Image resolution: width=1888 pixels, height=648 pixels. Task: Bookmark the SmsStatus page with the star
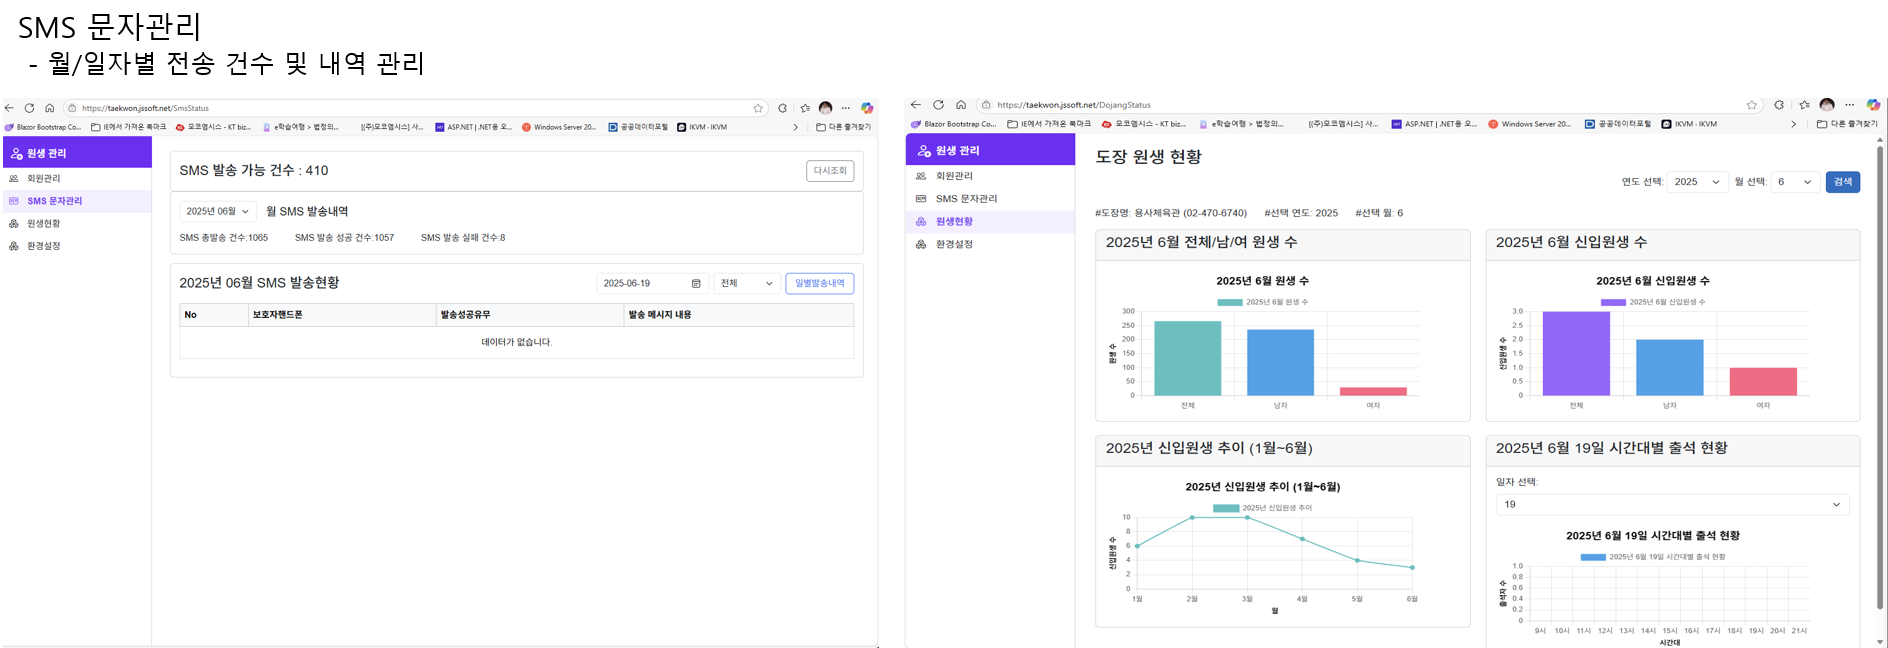pyautogui.click(x=758, y=108)
